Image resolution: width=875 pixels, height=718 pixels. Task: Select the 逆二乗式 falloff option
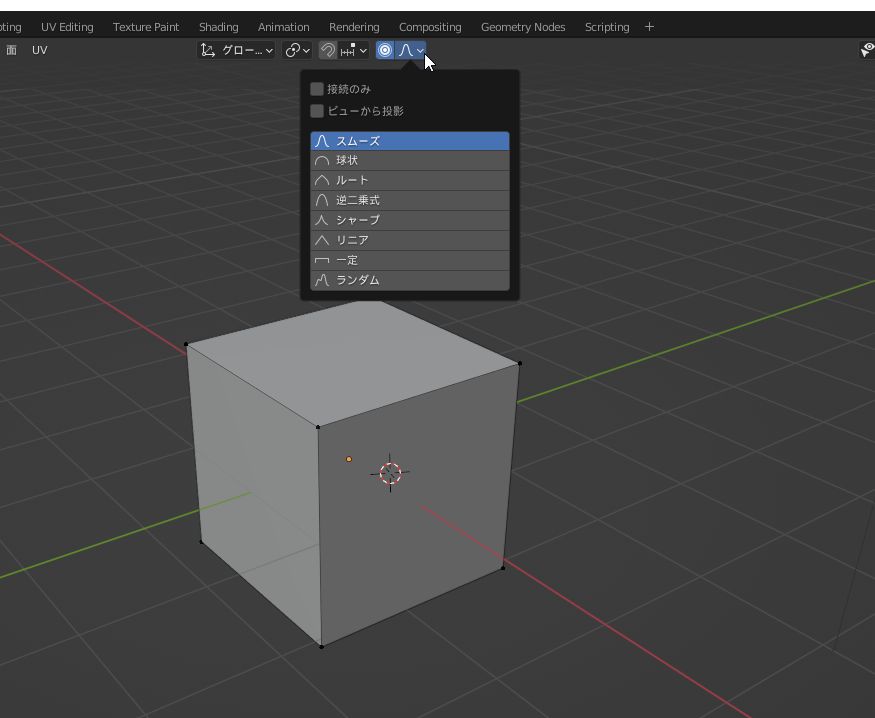(x=410, y=200)
